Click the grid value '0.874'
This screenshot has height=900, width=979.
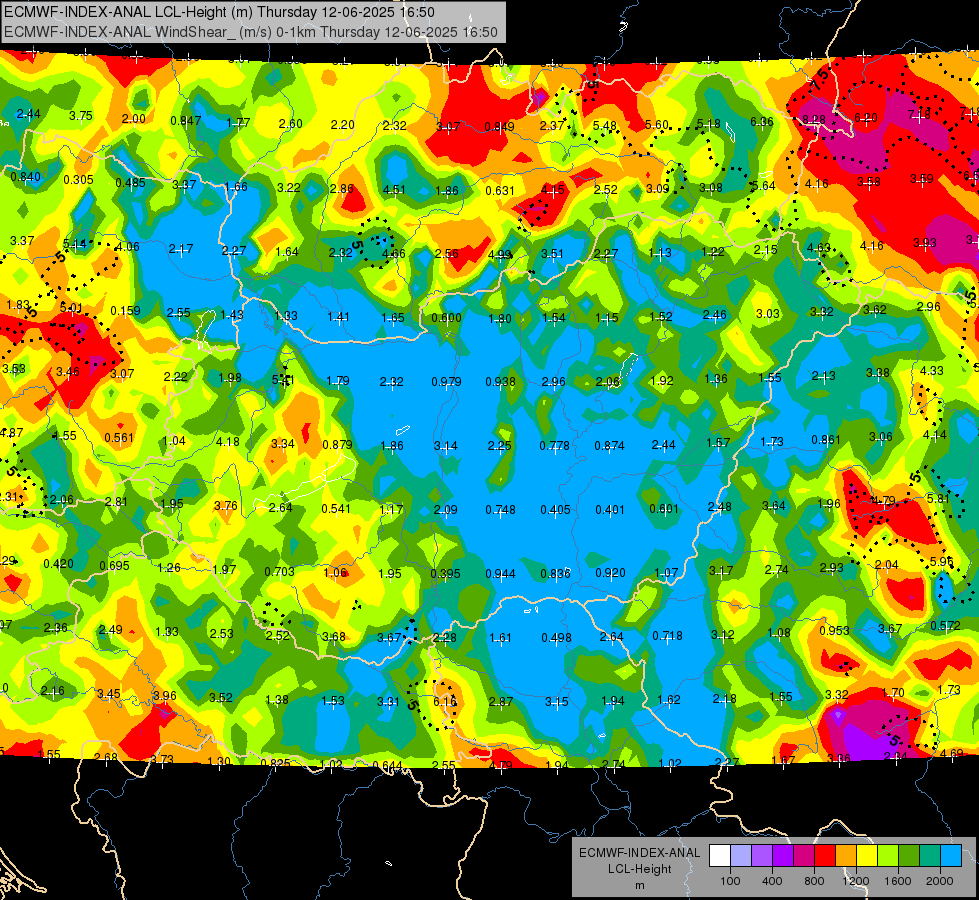609,445
